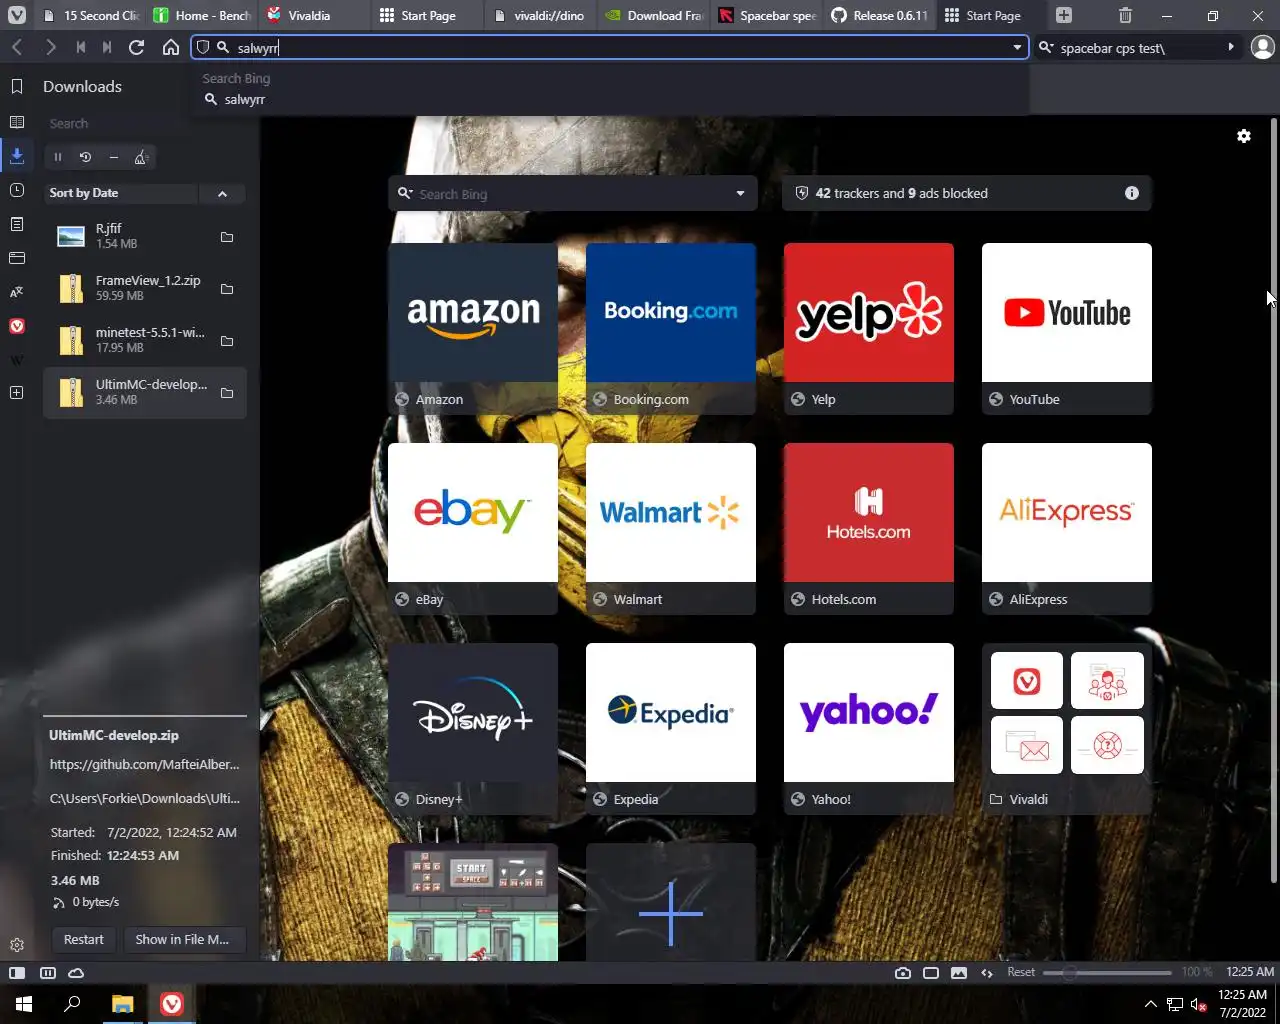Switch to the Vivaldia tab

click(x=315, y=15)
